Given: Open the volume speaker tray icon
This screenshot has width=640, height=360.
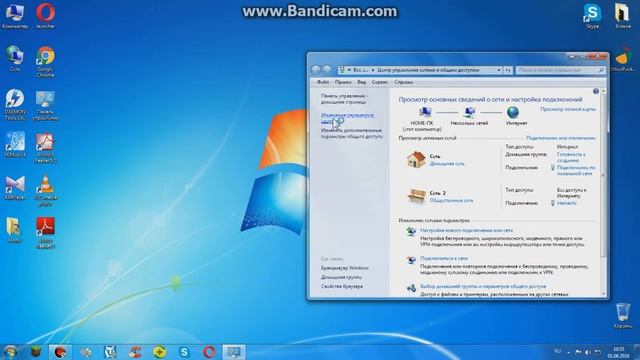Looking at the screenshot, I should (x=588, y=352).
